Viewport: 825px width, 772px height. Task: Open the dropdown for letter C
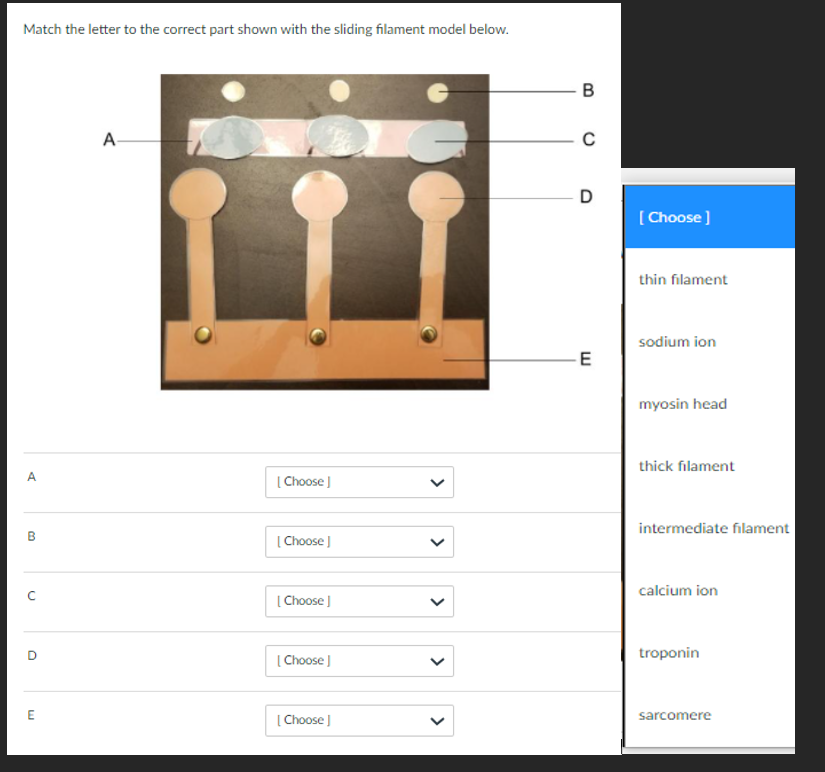[x=359, y=601]
